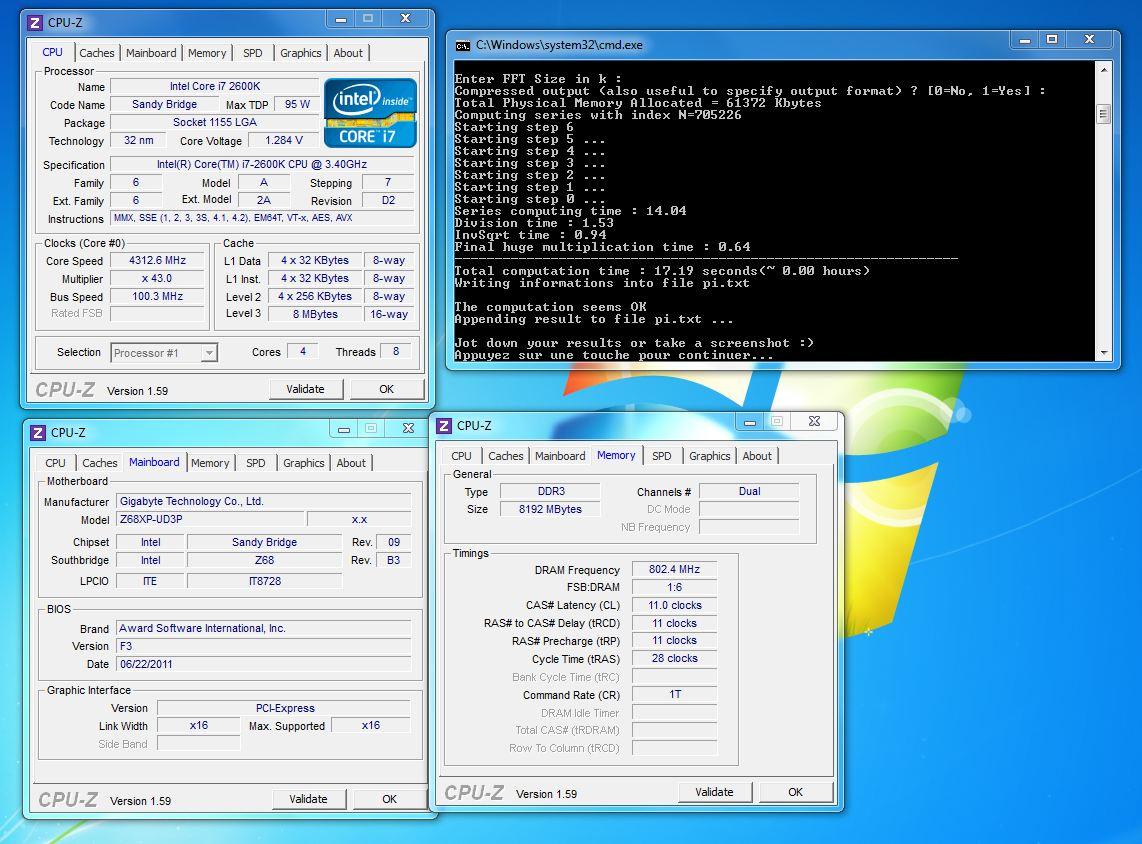This screenshot has width=1142, height=844.
Task: Click the cmd window scrollbar thumb
Action: click(x=1103, y=114)
